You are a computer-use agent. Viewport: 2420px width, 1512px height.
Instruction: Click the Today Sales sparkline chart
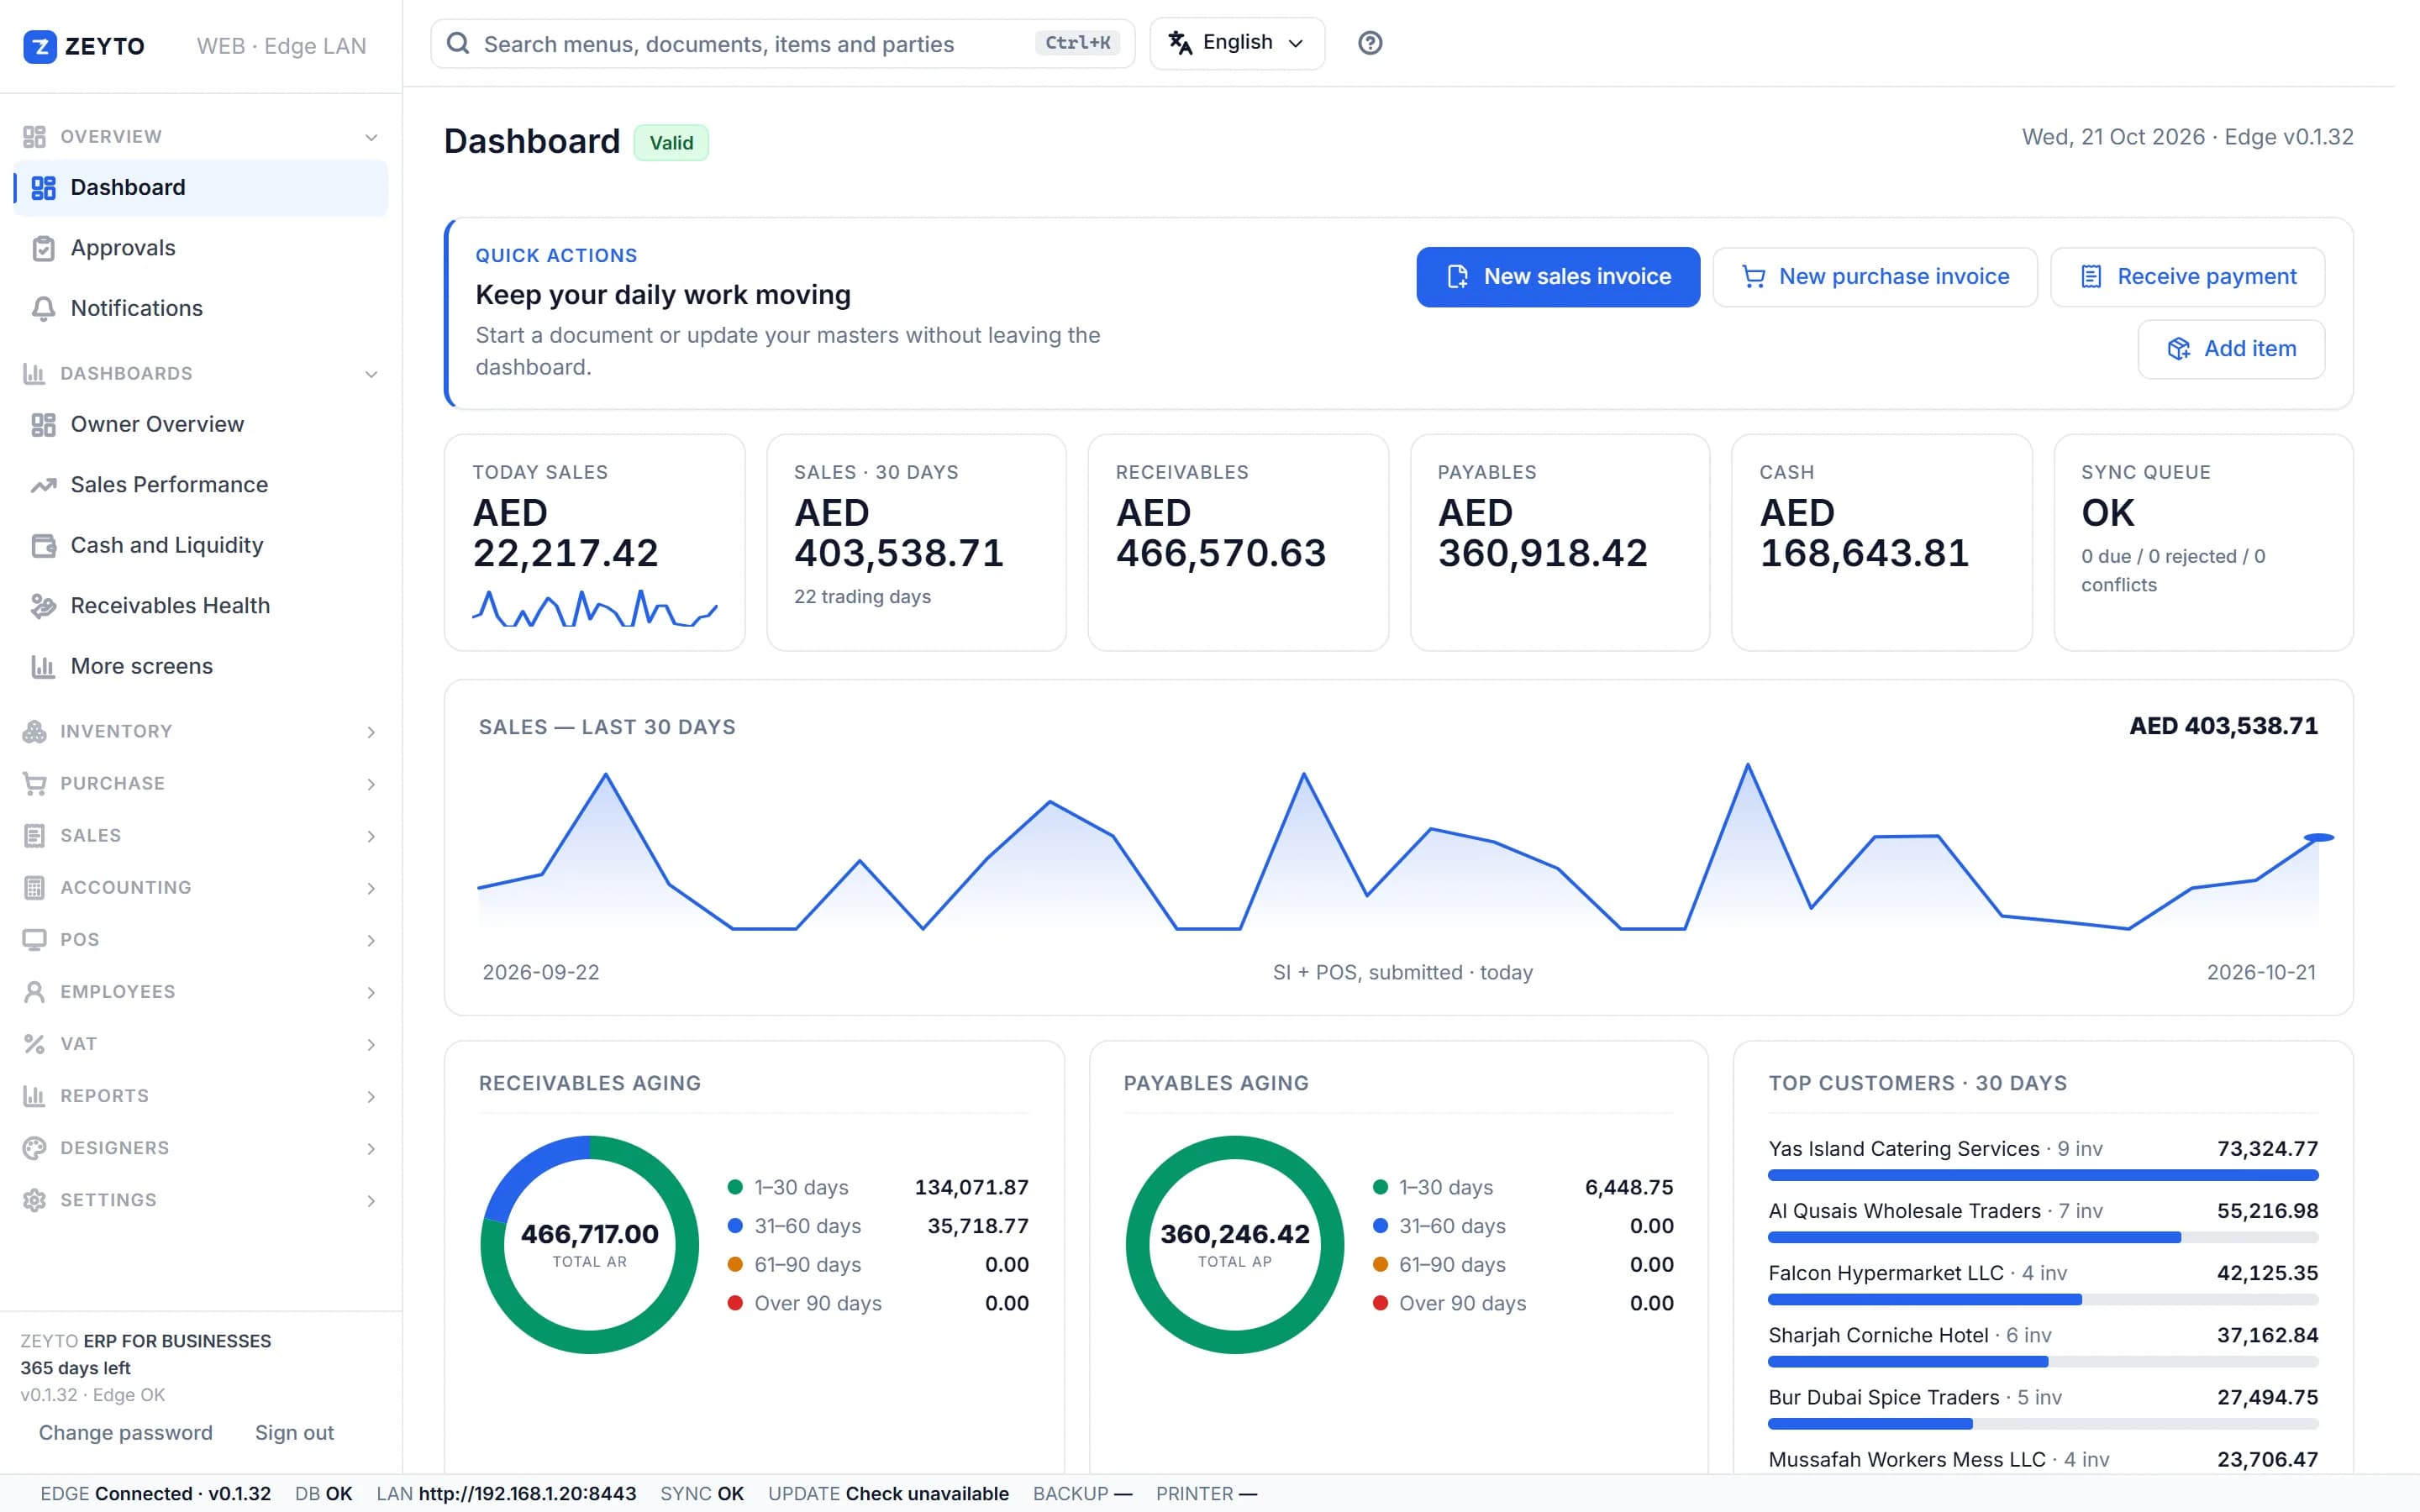tap(594, 608)
